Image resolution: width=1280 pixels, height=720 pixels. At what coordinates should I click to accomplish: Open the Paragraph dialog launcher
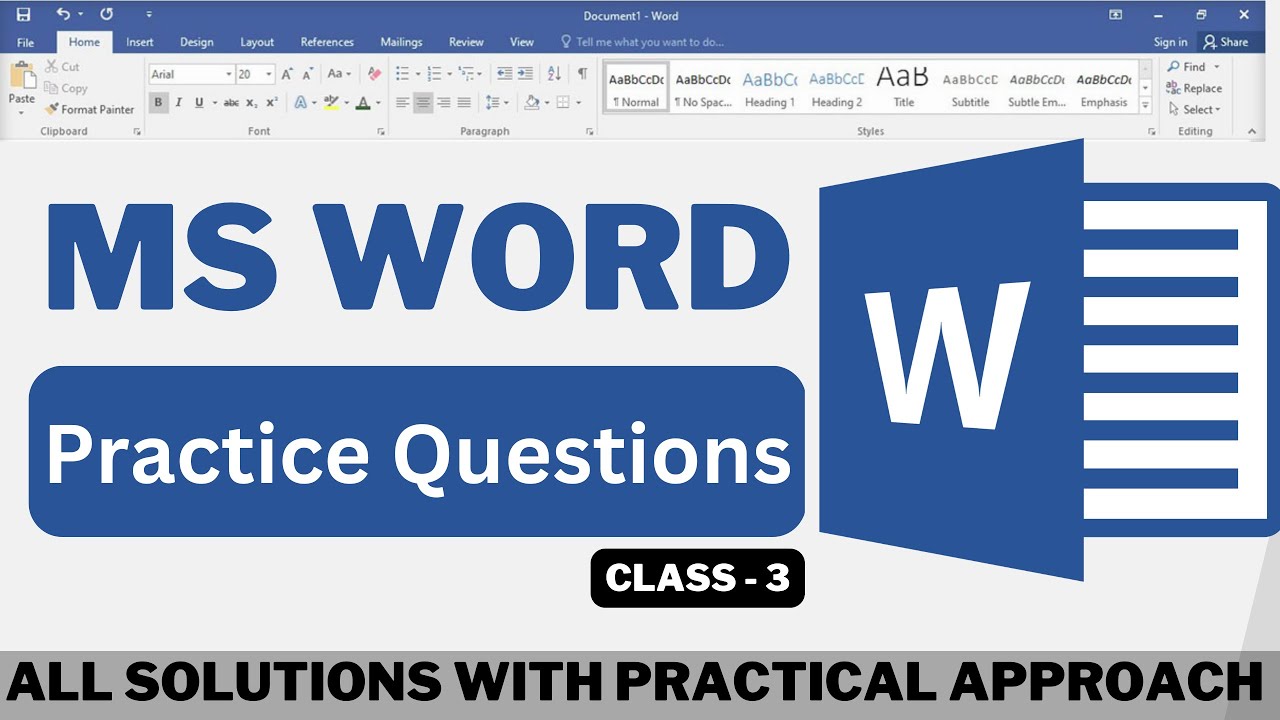(589, 131)
